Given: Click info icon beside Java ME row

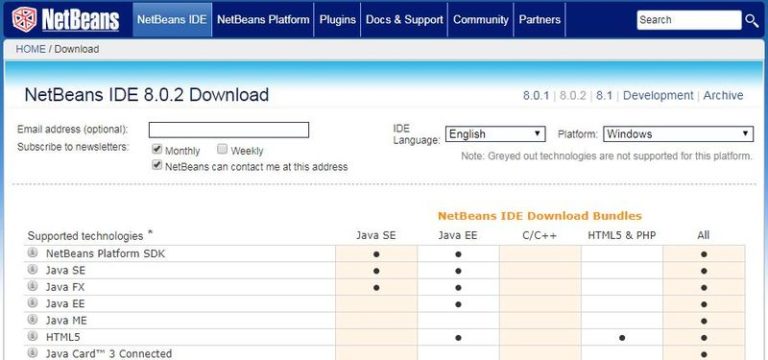Looking at the screenshot, I should pos(32,319).
